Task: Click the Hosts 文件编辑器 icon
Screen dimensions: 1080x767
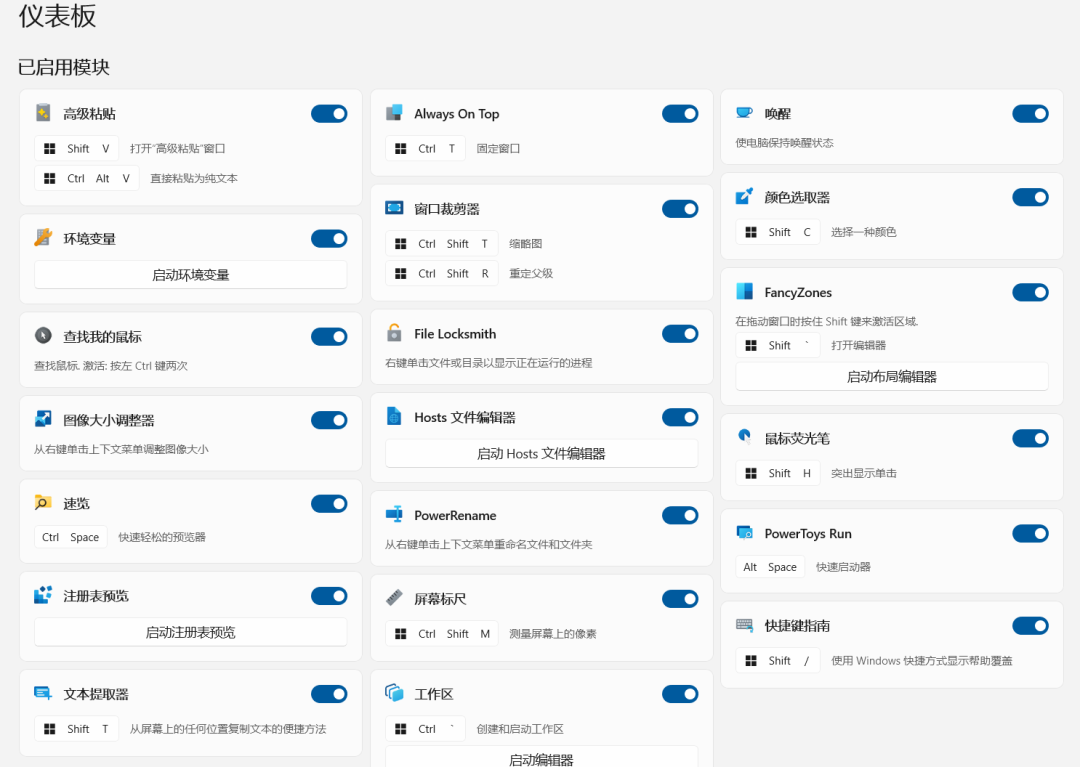Action: click(x=394, y=417)
